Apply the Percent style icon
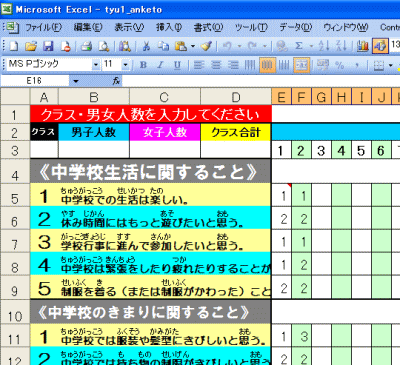This screenshot has width=400, height=365. pos(340,65)
